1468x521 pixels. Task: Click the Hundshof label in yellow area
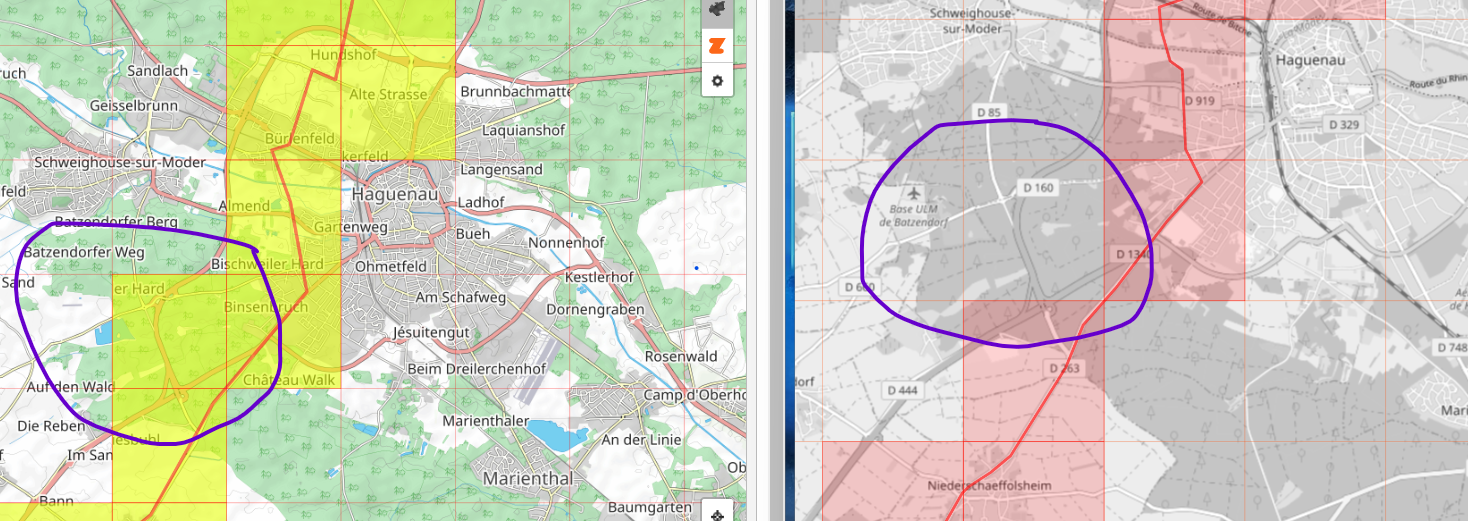pyautogui.click(x=343, y=54)
